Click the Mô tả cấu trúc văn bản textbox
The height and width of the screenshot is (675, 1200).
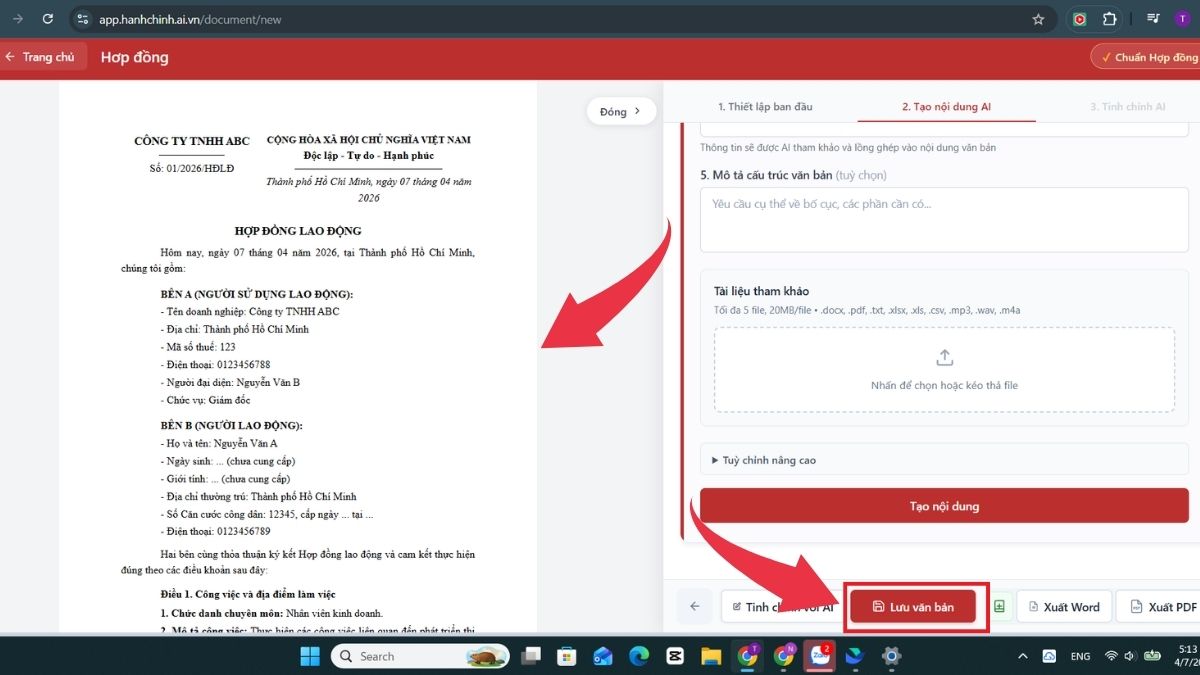944,220
